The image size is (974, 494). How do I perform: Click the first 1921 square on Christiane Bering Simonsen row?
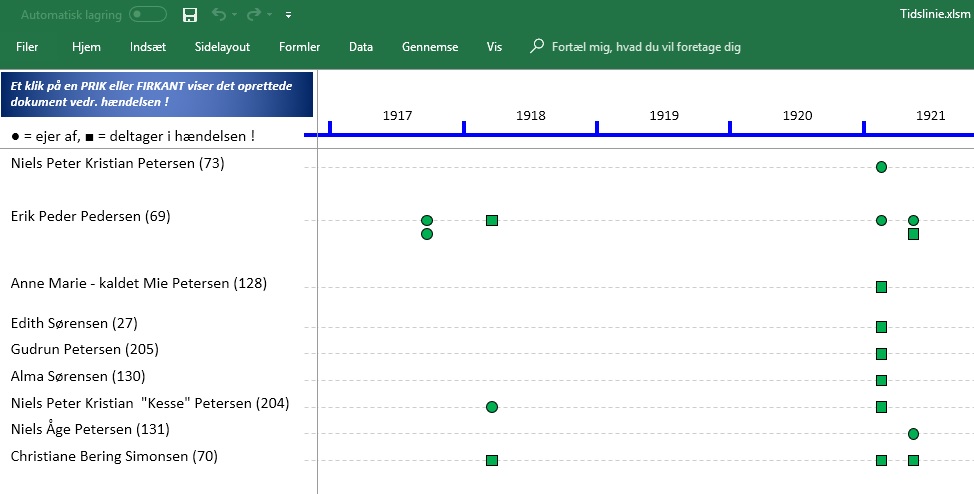pyautogui.click(x=881, y=460)
